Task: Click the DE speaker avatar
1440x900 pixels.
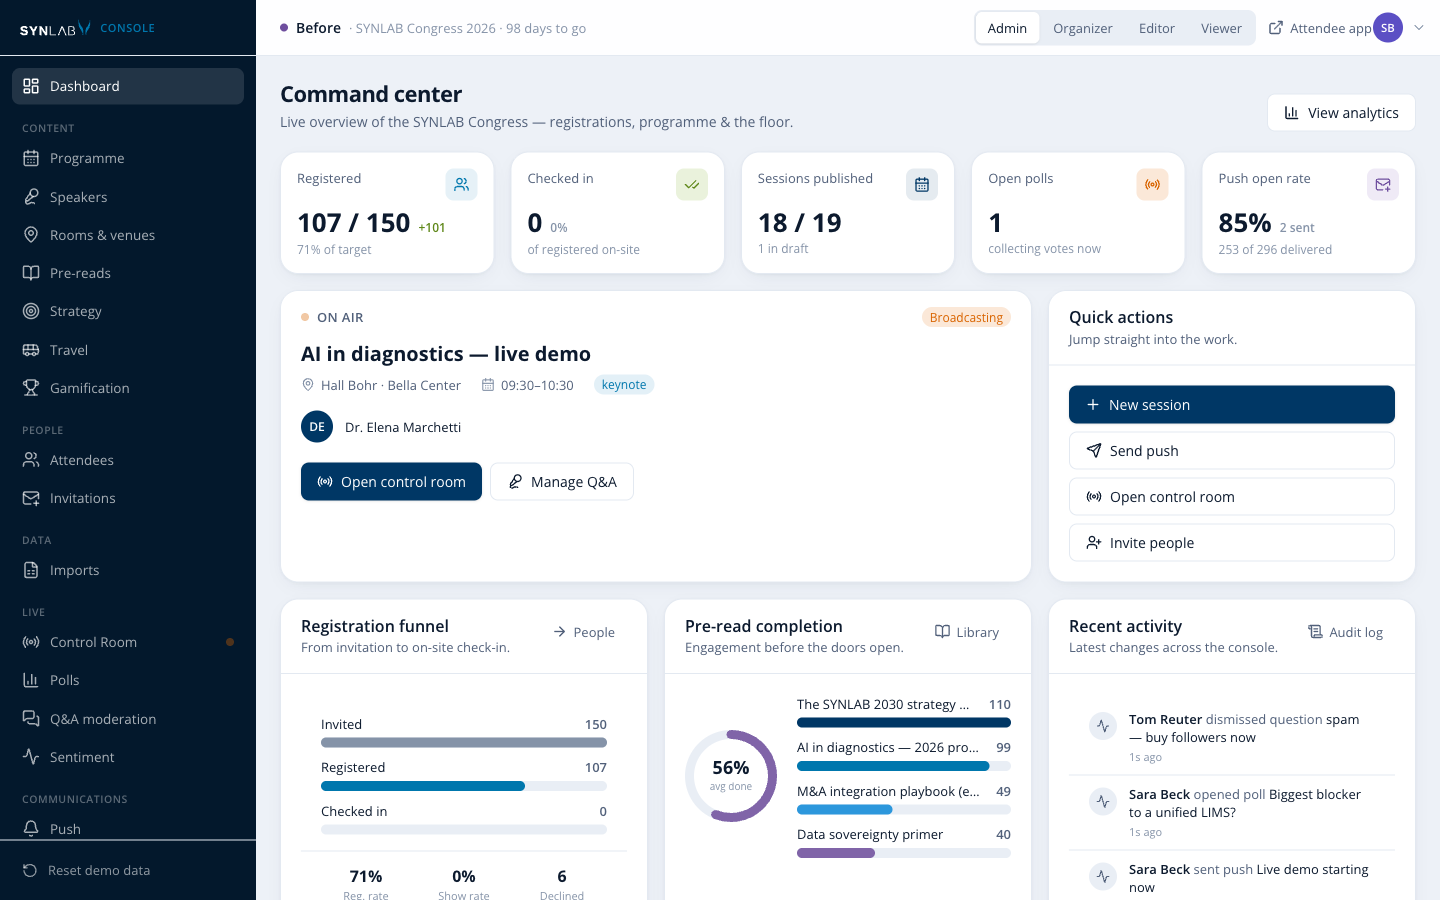Action: pyautogui.click(x=317, y=427)
